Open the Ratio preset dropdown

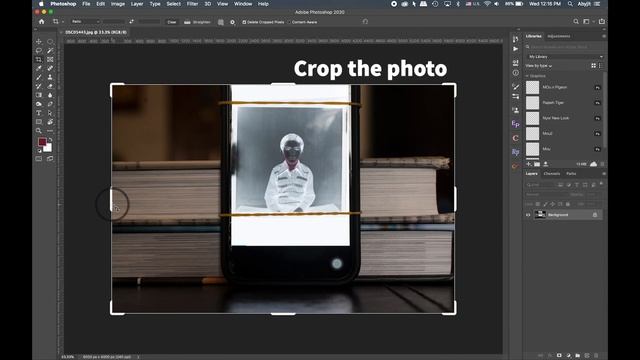click(85, 22)
